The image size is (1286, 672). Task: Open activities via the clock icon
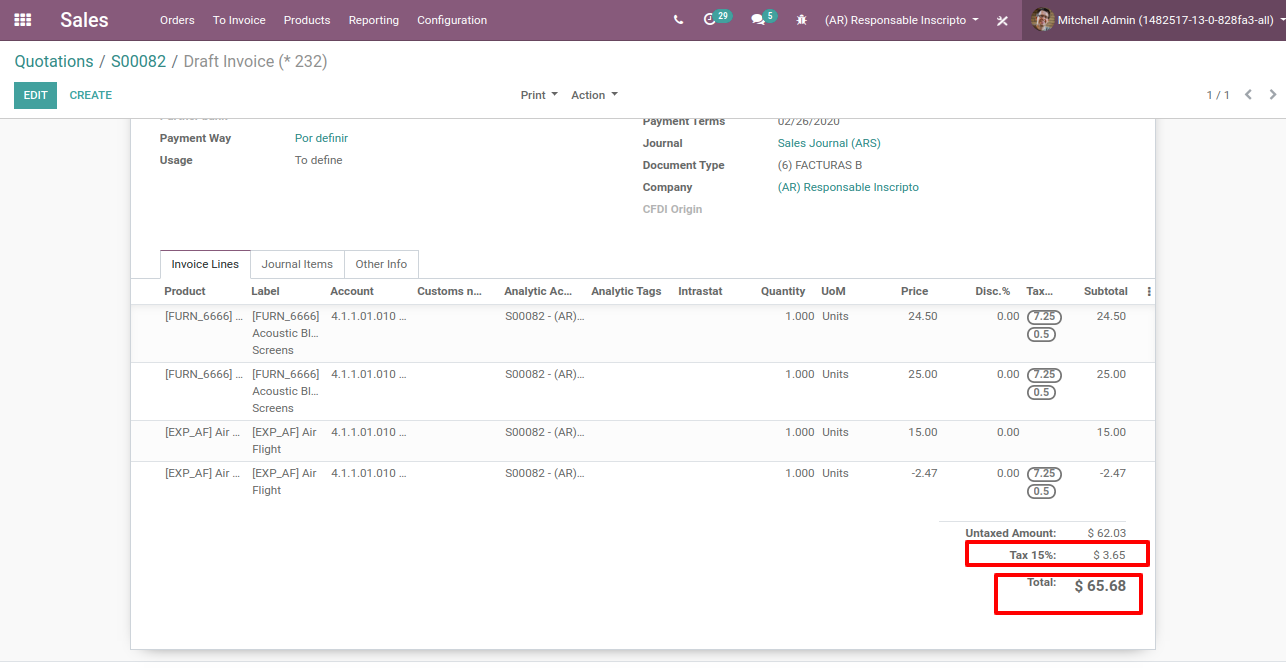tap(711, 20)
